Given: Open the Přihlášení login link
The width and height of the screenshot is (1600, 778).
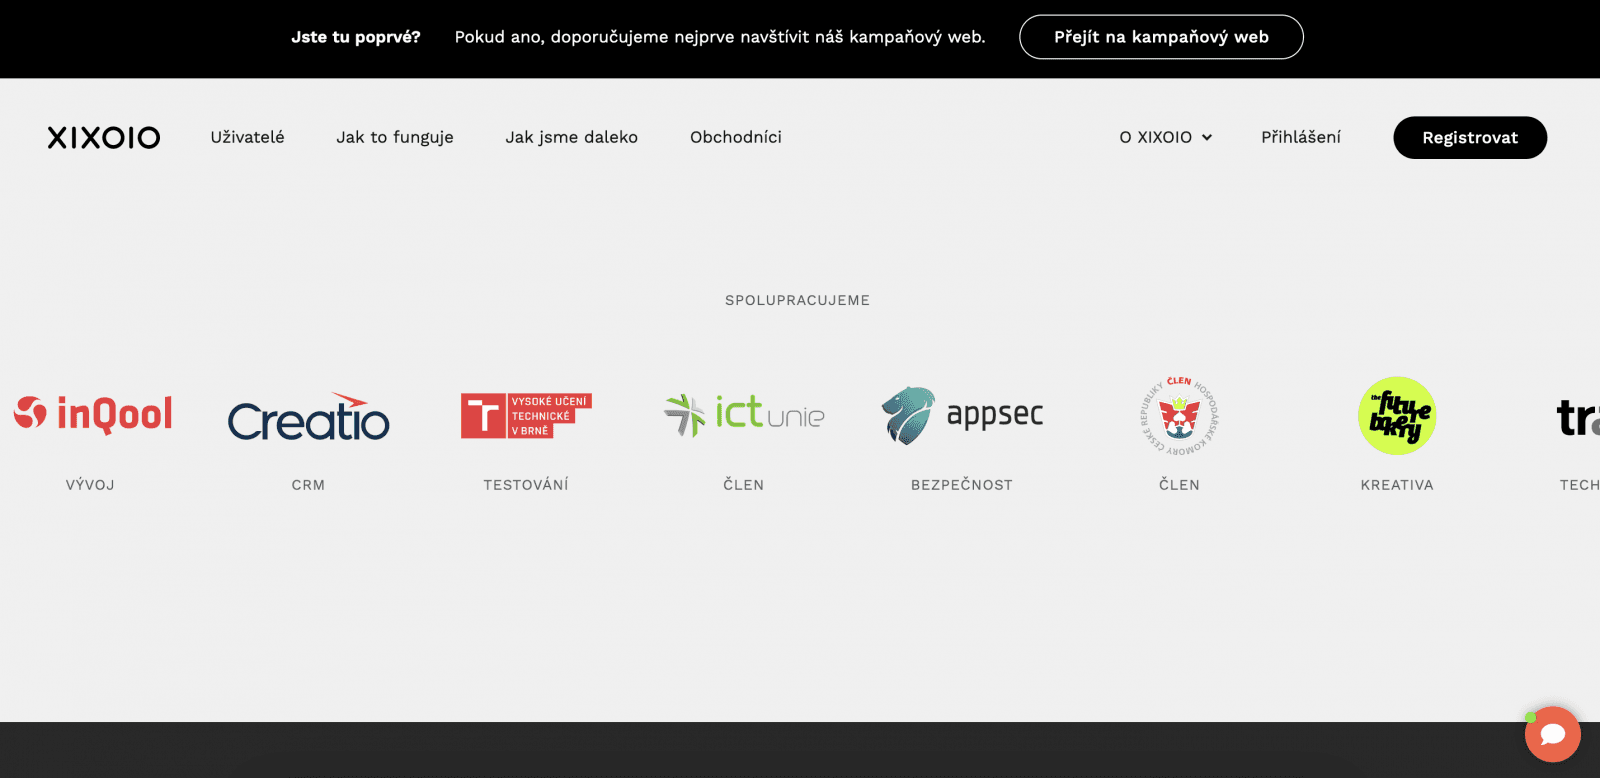Looking at the screenshot, I should tap(1301, 137).
